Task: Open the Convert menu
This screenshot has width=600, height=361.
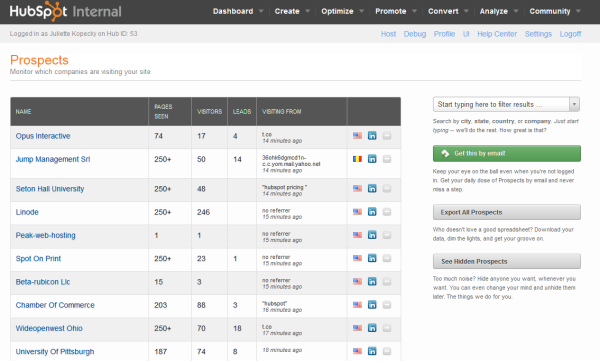Action: (x=443, y=11)
